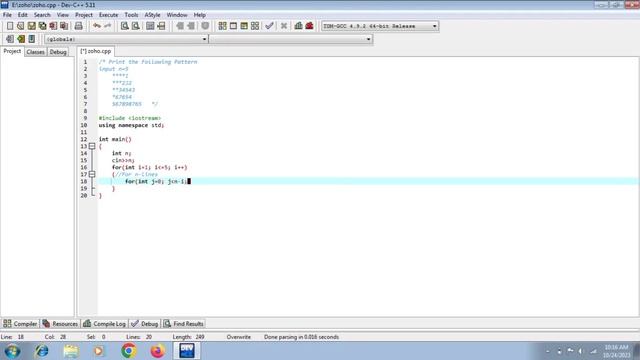The height and width of the screenshot is (360, 640).
Task: Click the Close All toolbar icon
Action: click(64, 26)
